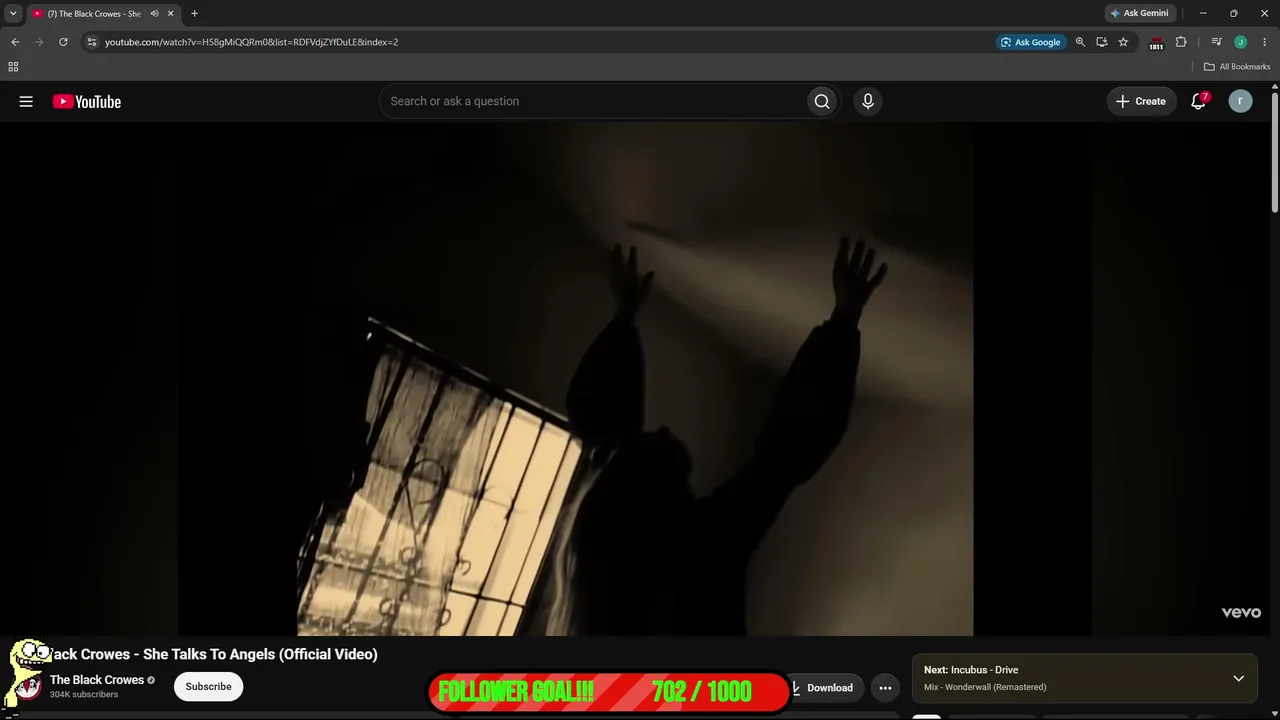Start voice search with the microphone
1280x720 pixels.
coord(868,101)
